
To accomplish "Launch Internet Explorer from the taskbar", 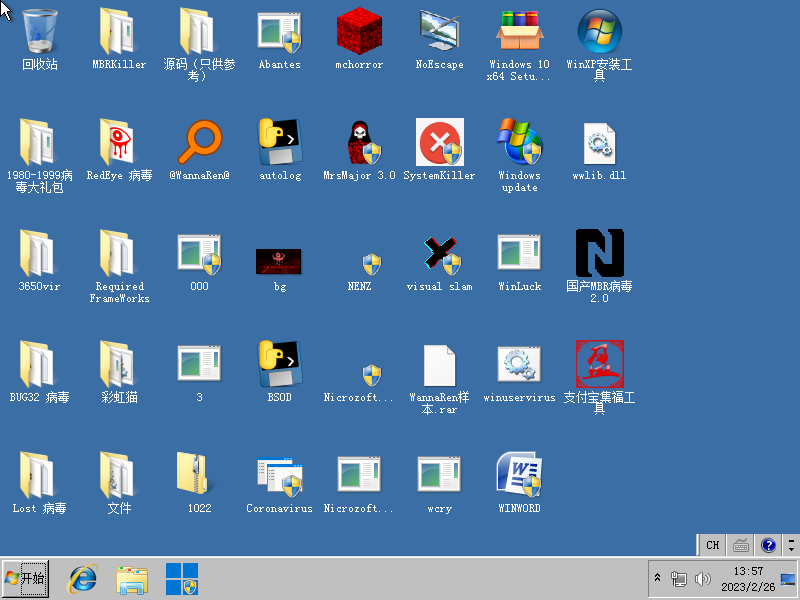I will [82, 578].
